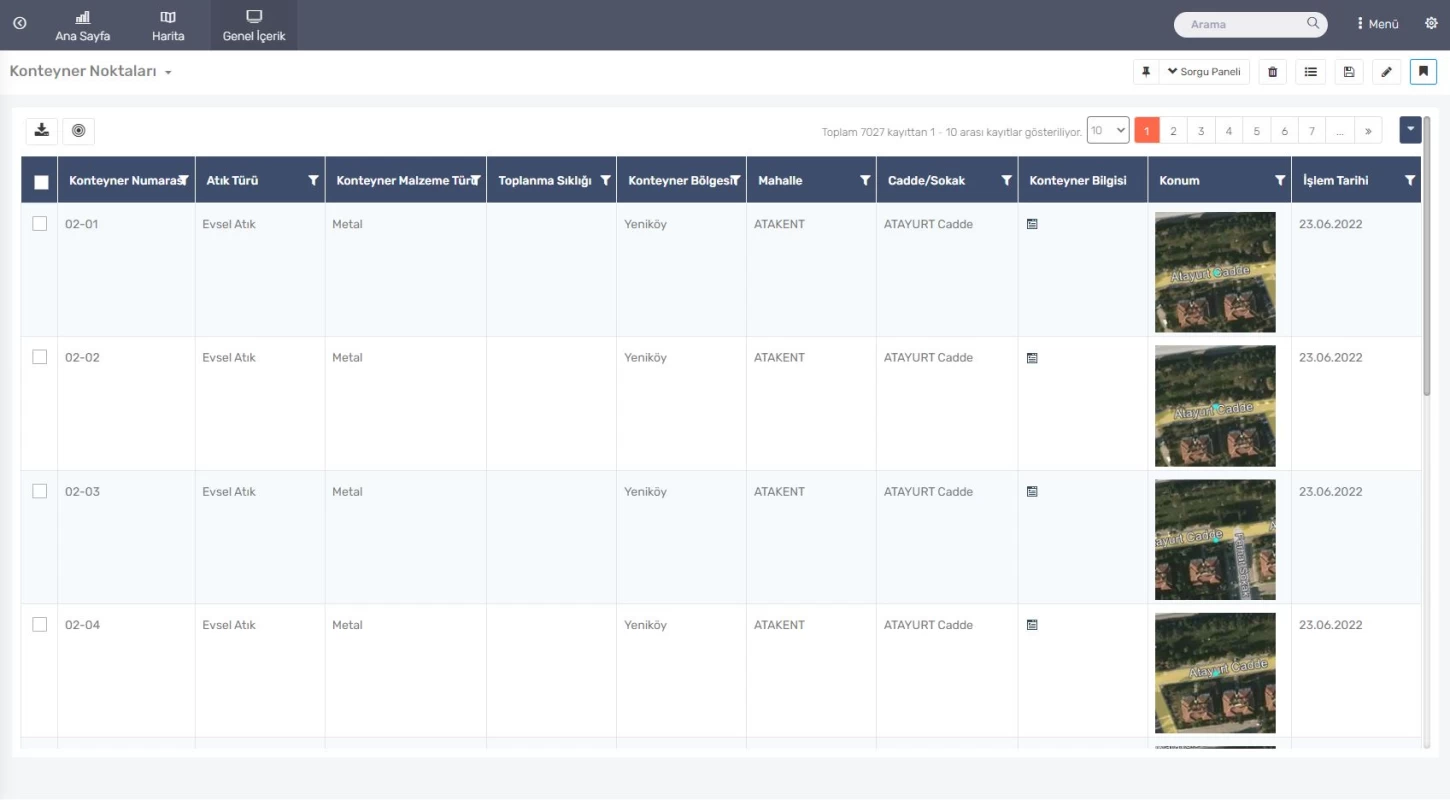Open map thumbnail for row 02-04
1450x800 pixels.
pos(1215,673)
